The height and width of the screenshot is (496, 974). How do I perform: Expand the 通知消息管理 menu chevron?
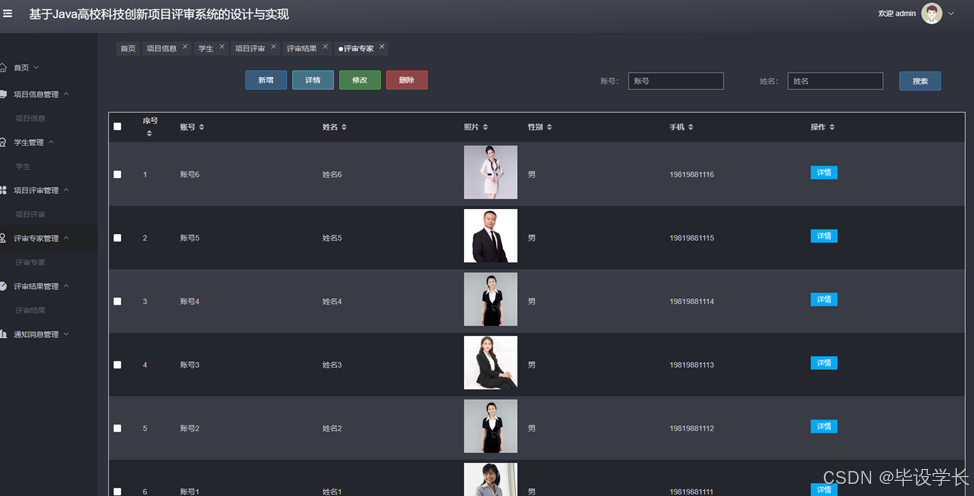66,334
